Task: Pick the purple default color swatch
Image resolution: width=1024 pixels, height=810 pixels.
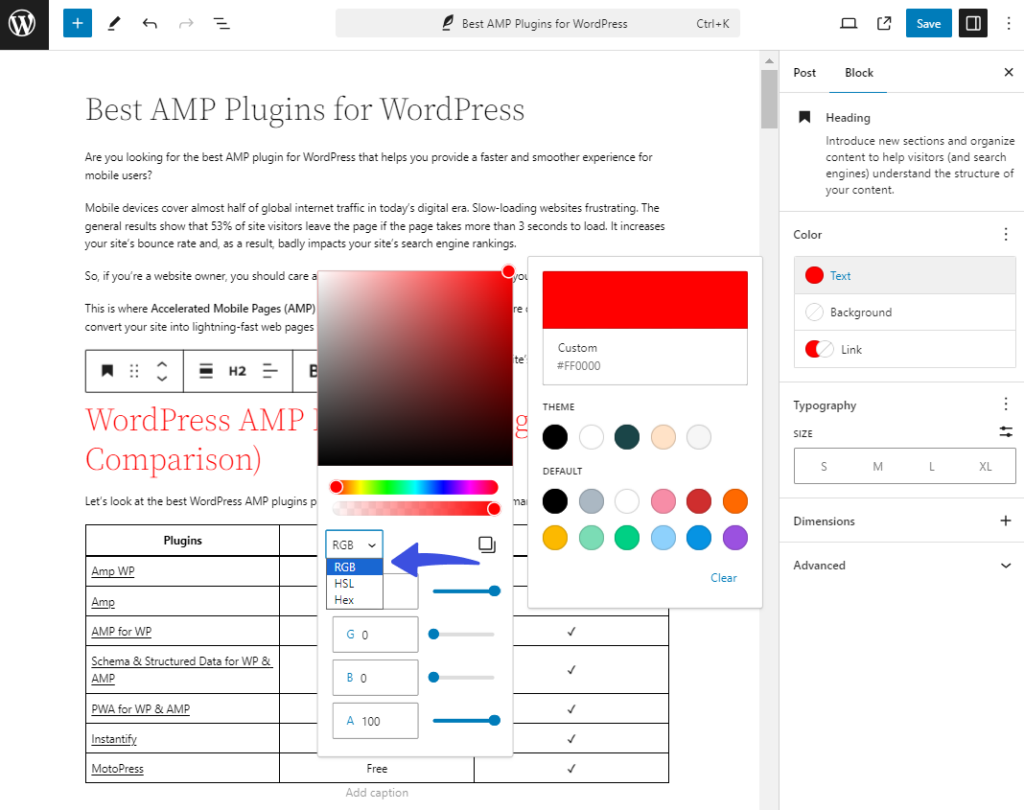Action: (x=735, y=538)
